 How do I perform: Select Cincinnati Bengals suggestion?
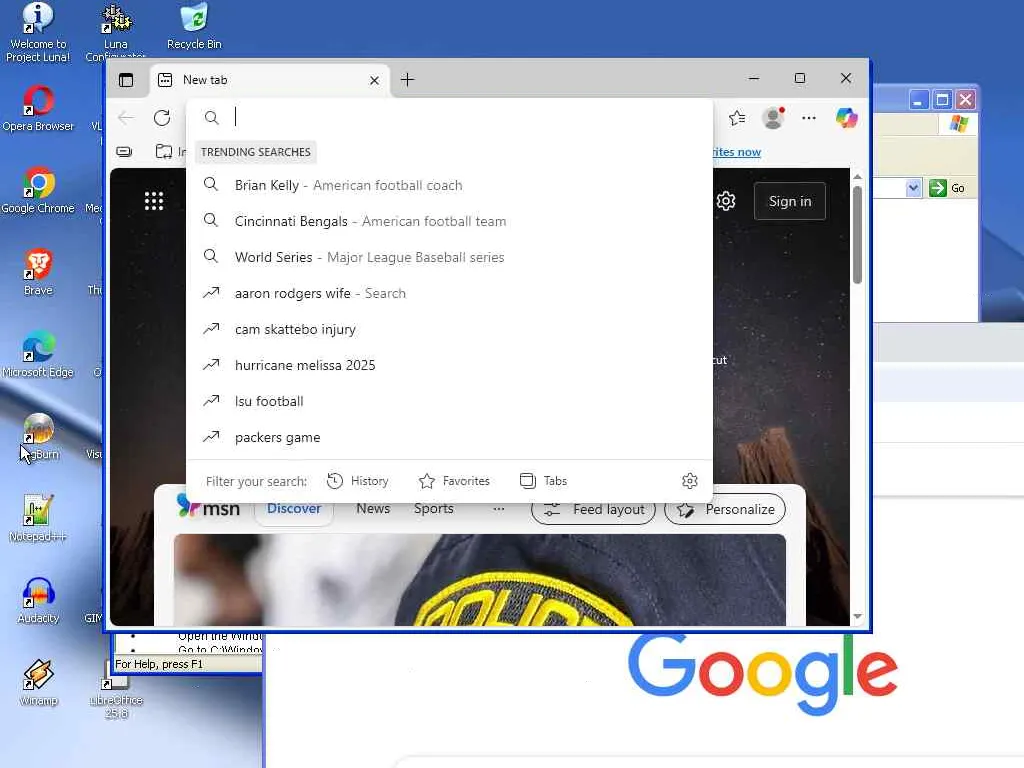[449, 221]
